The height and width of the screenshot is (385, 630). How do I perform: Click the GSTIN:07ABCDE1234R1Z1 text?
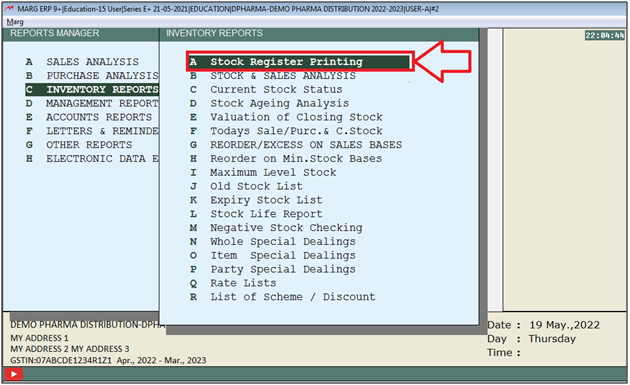(61, 360)
